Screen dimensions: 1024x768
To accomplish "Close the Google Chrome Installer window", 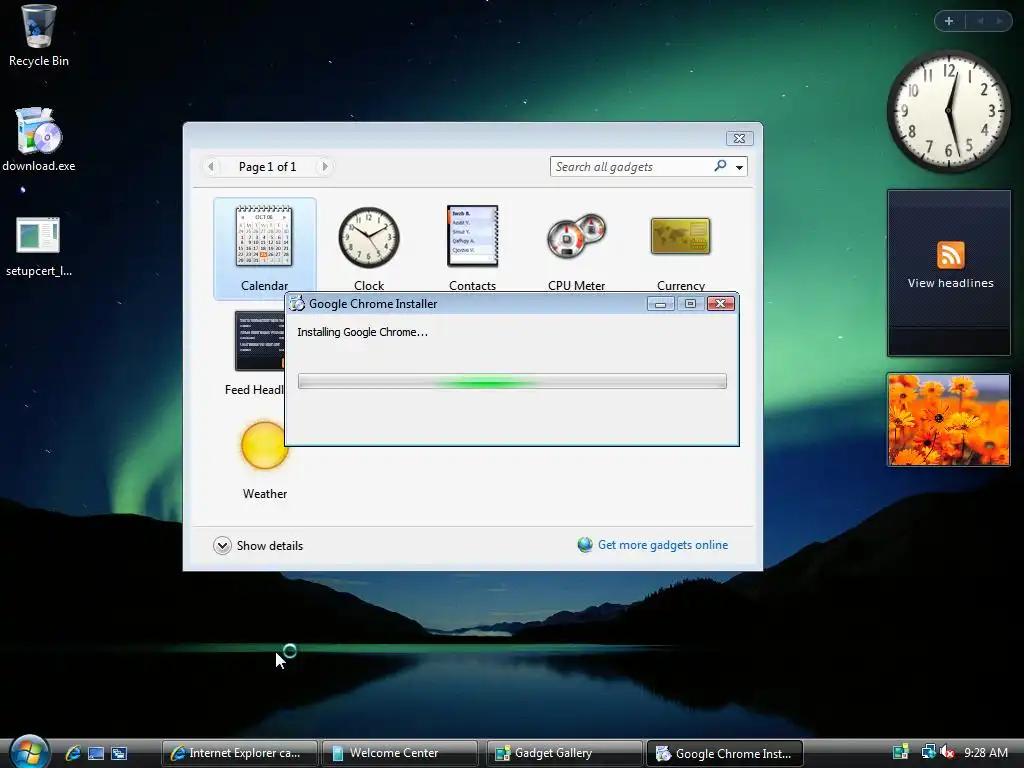I will tap(720, 304).
